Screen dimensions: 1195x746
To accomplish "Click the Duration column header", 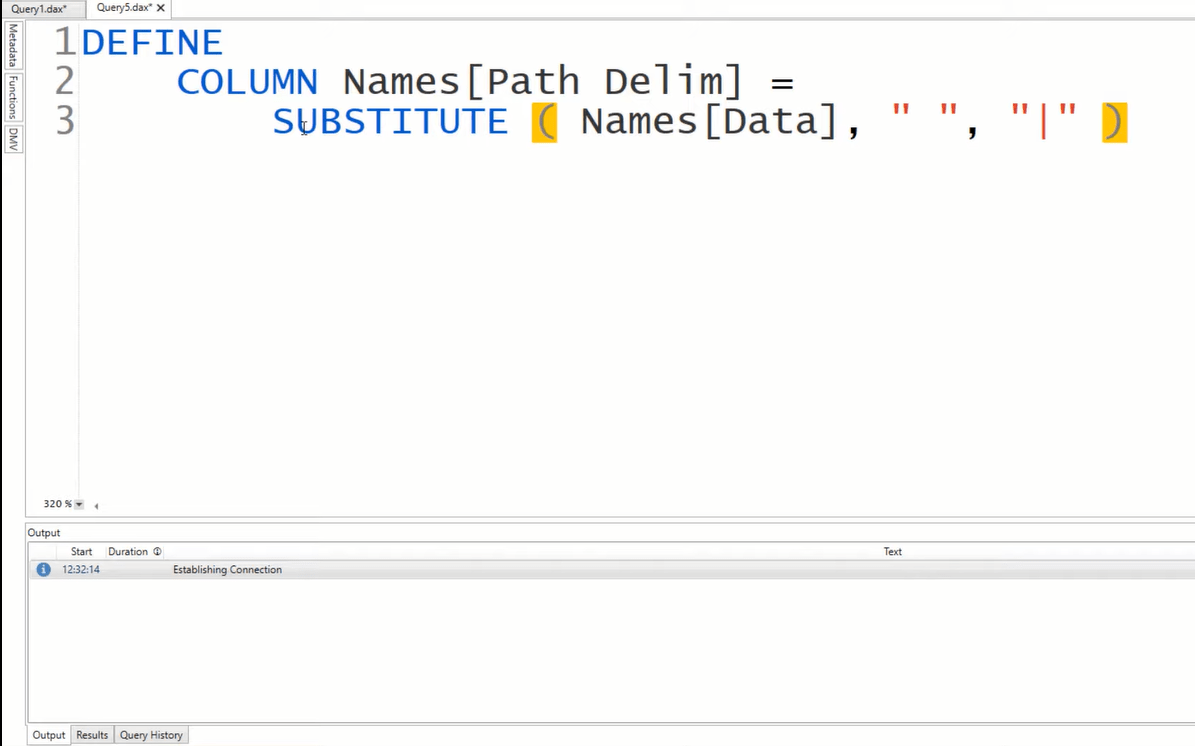I will coord(128,552).
